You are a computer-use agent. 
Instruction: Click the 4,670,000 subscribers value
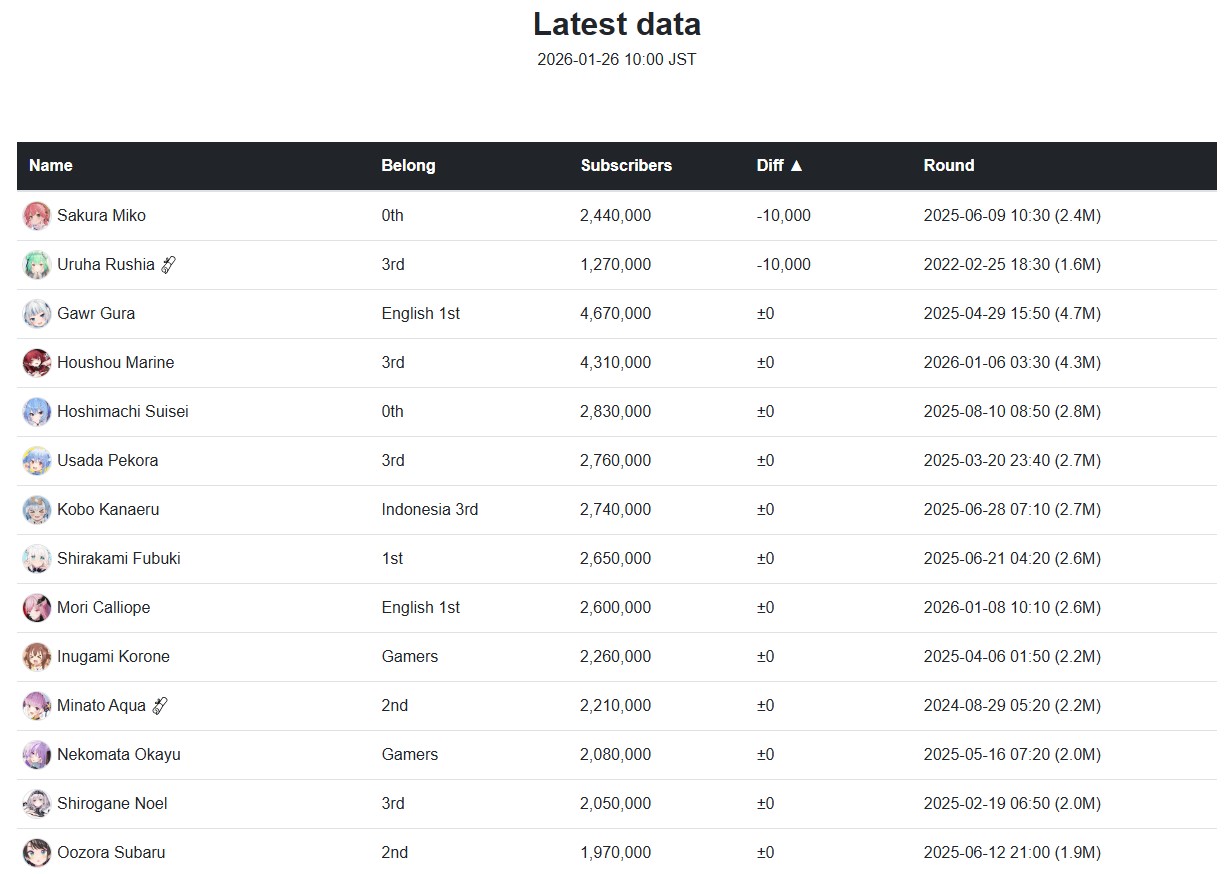(615, 314)
